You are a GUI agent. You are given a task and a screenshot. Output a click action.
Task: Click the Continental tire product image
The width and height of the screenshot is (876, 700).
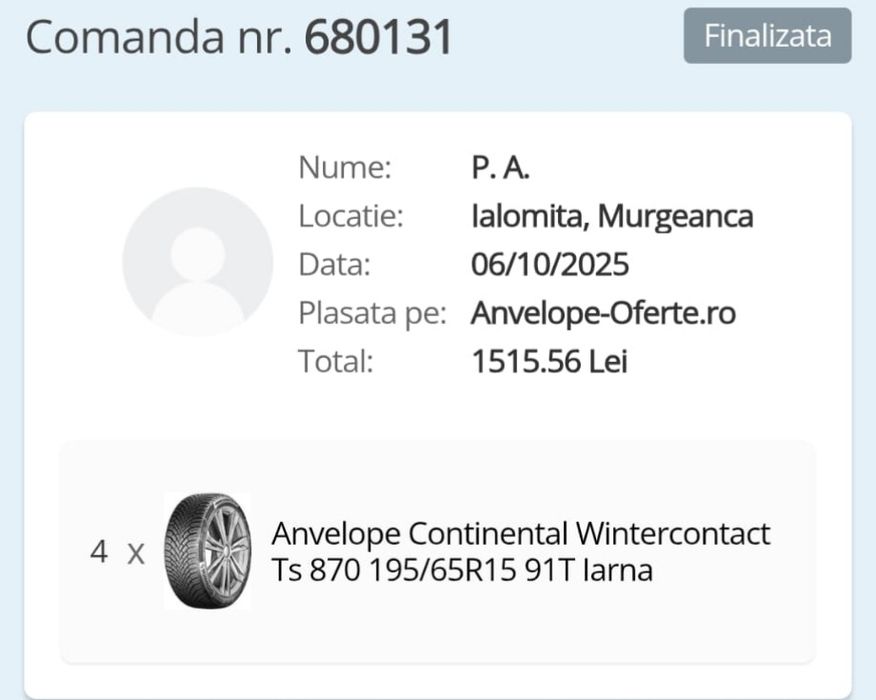pos(207,551)
